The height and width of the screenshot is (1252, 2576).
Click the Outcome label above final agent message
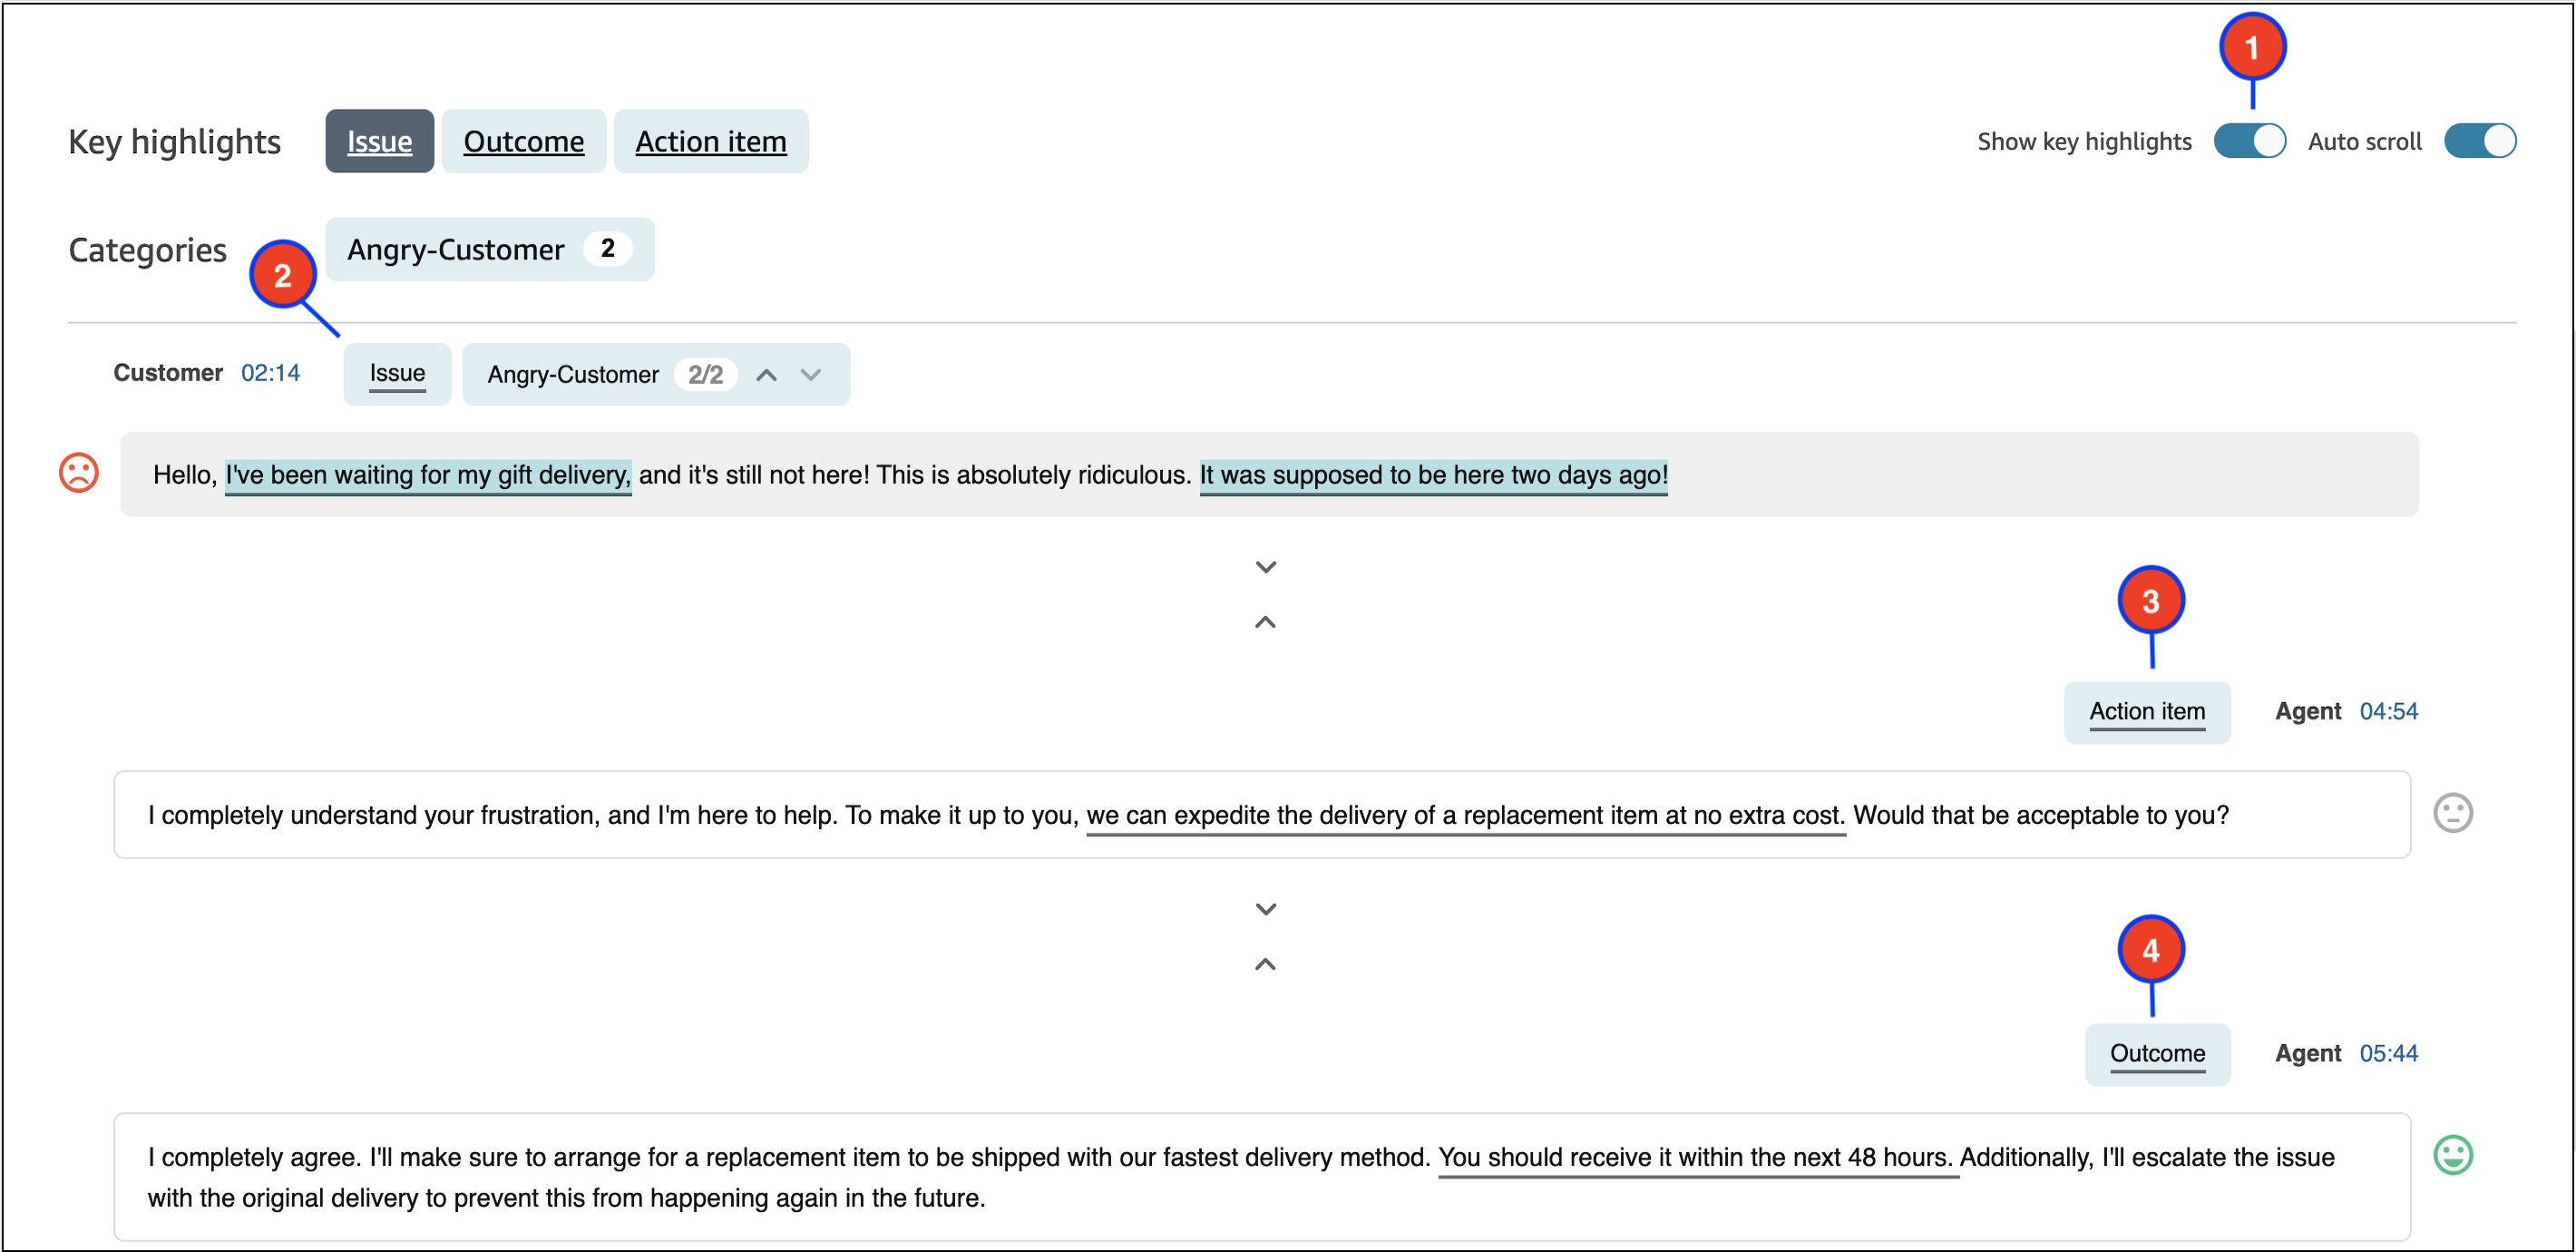coord(2158,1053)
